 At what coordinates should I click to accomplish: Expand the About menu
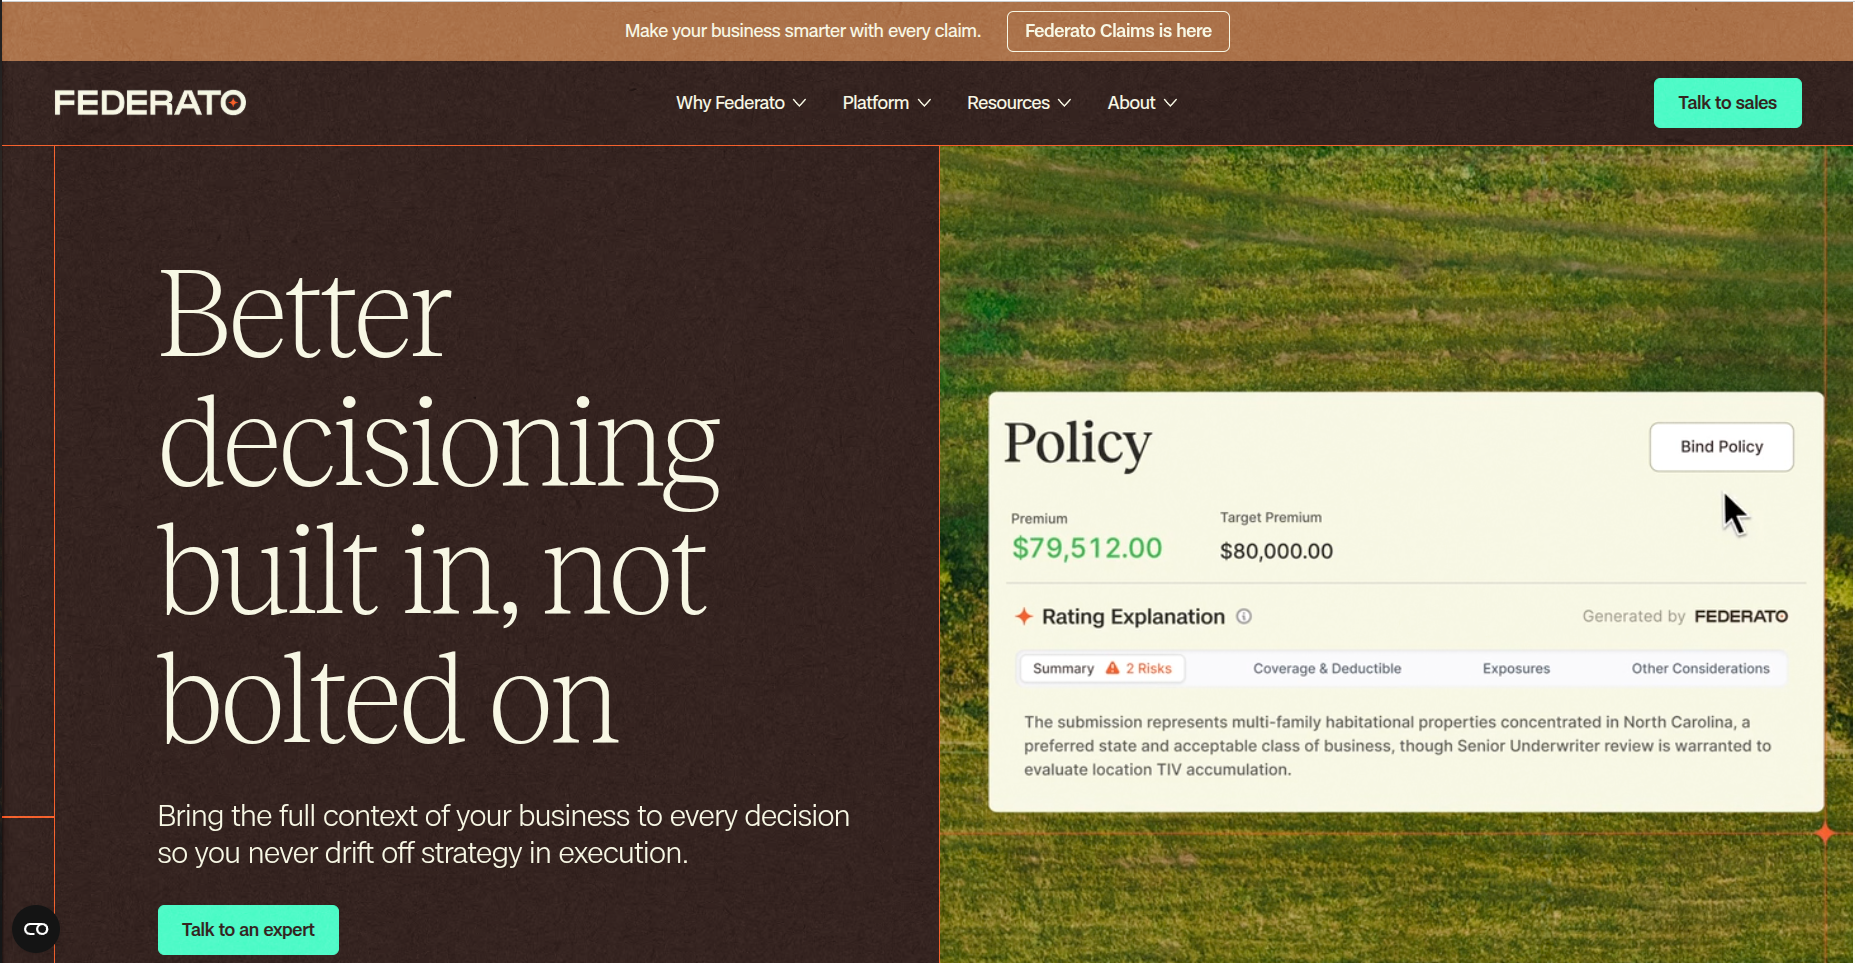pyautogui.click(x=1142, y=103)
